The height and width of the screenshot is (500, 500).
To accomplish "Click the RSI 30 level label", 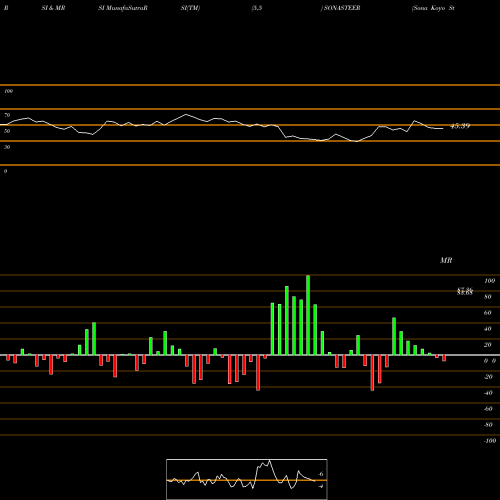I will coord(7,147).
